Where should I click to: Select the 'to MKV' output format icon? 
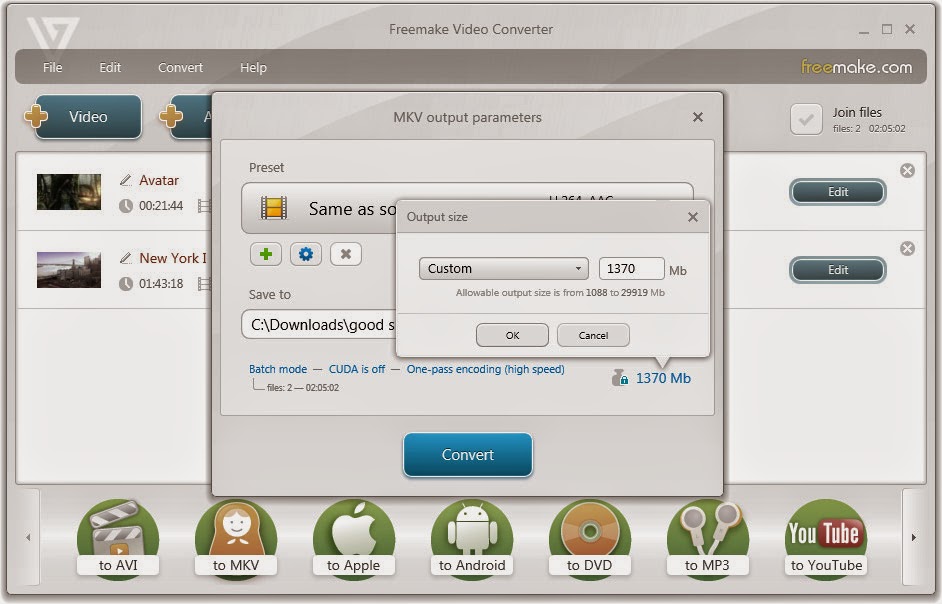(236, 535)
